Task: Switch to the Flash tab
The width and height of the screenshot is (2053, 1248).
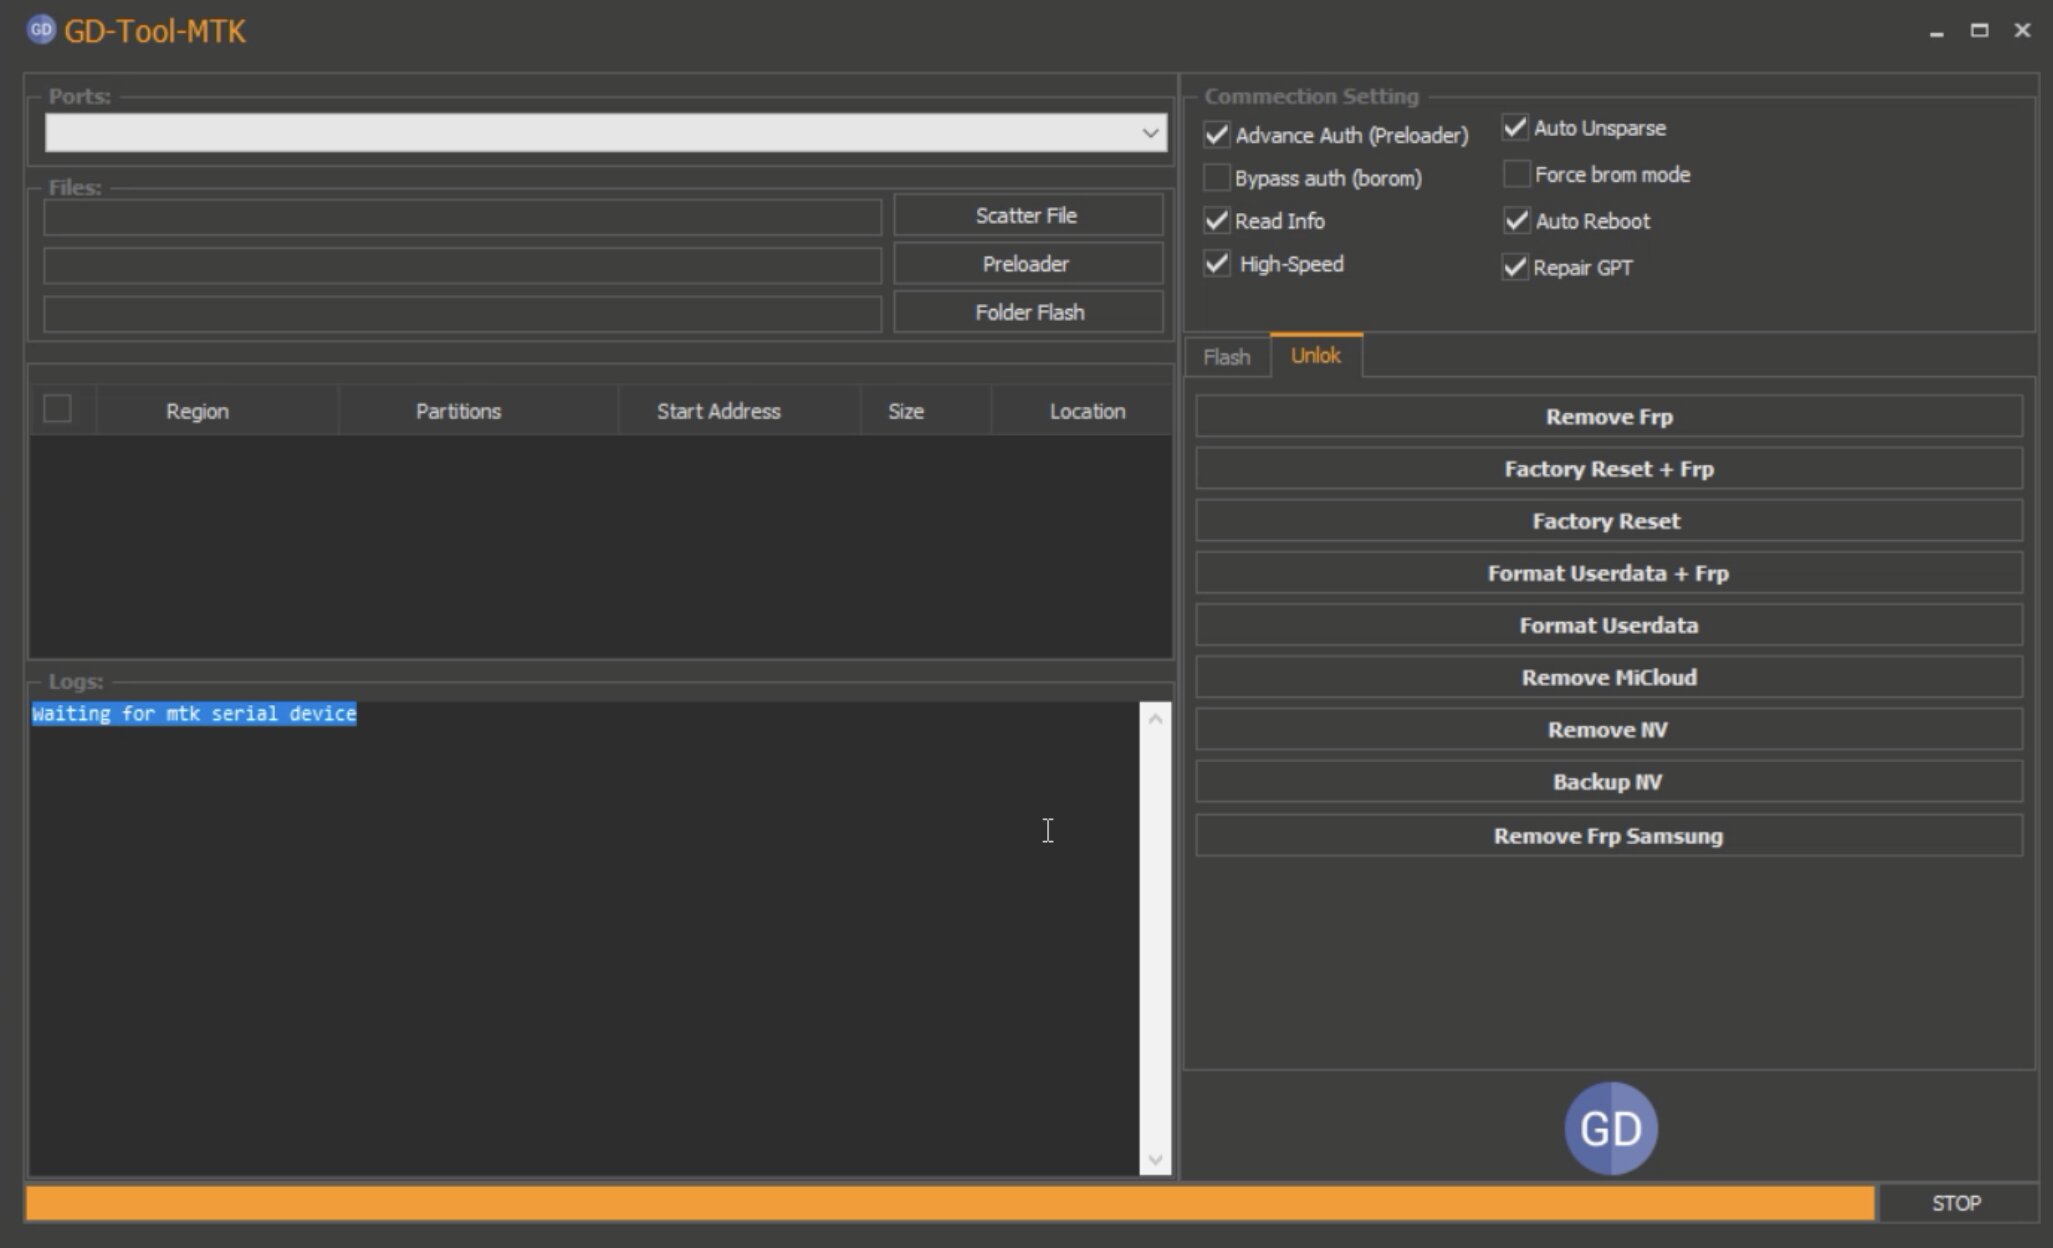Action: point(1226,356)
